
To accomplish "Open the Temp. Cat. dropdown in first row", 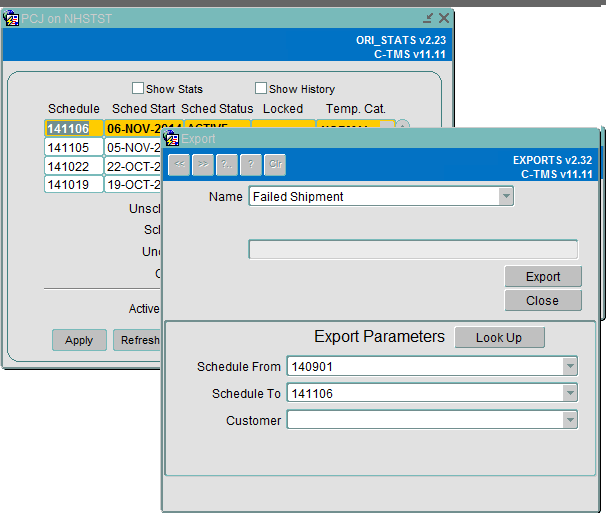I will point(387,125).
